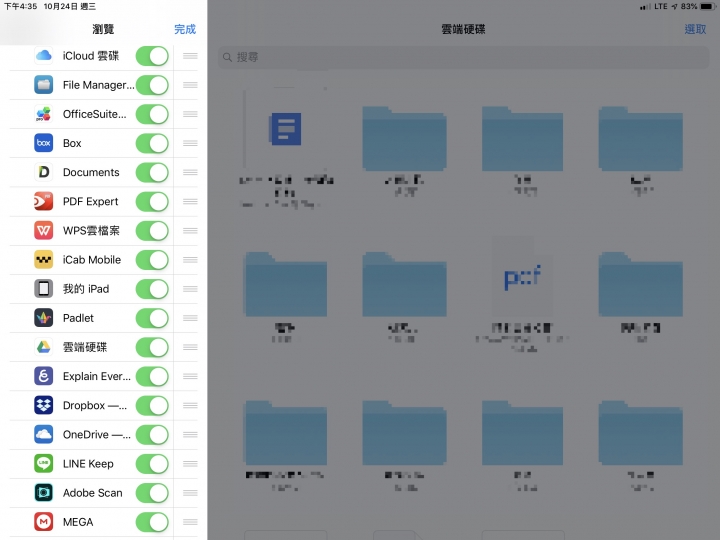Image resolution: width=720 pixels, height=540 pixels.
Task: Tap the 搜尋 search field
Action: click(464, 57)
